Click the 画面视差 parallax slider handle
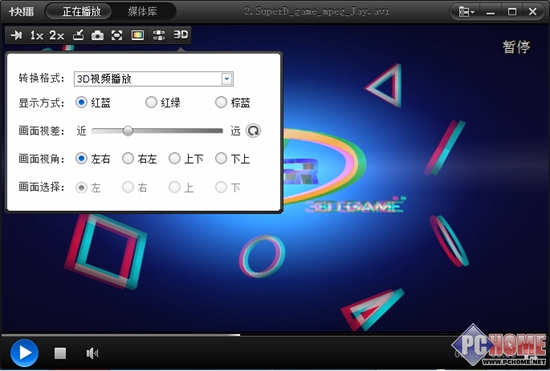 (x=128, y=131)
